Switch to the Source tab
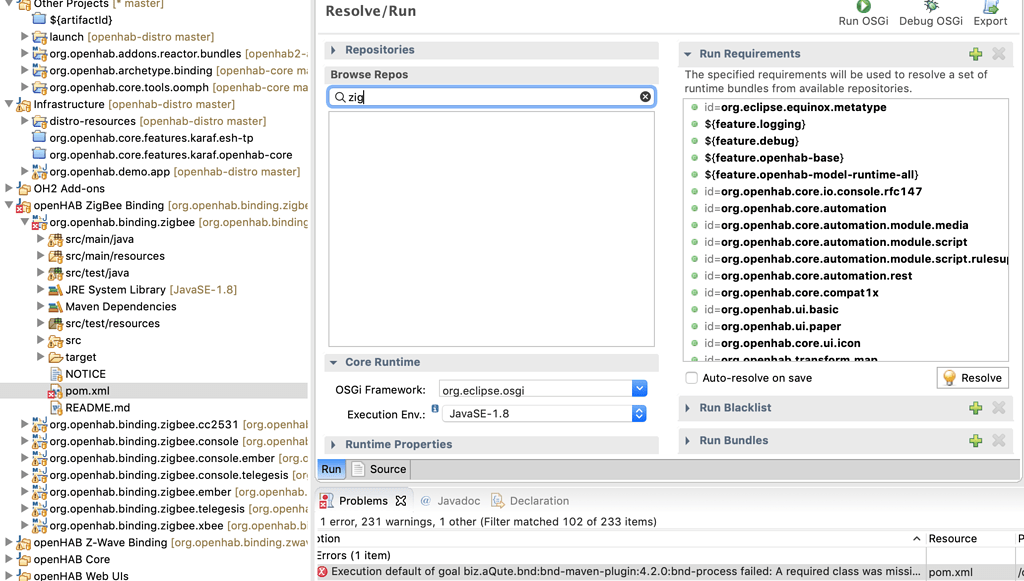 [x=379, y=469]
